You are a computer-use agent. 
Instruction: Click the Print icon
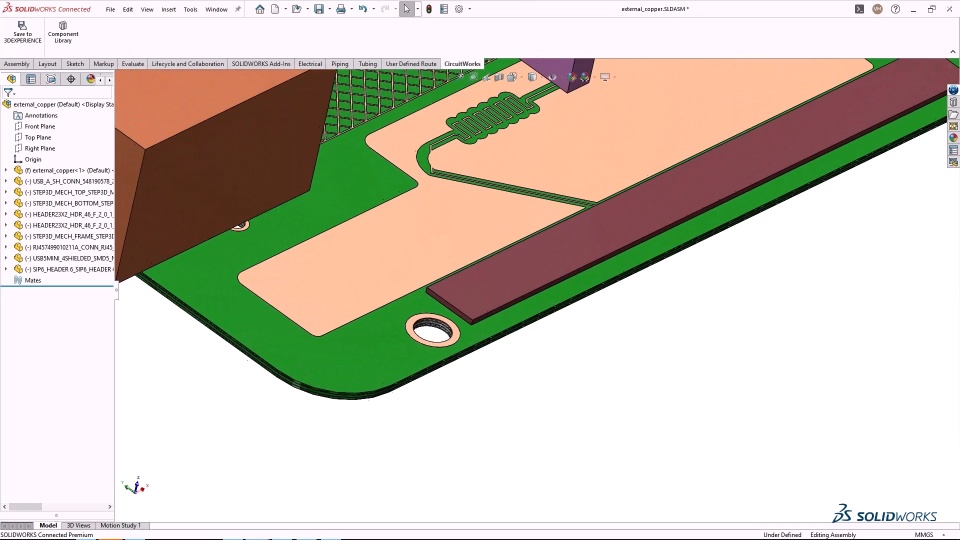341,9
